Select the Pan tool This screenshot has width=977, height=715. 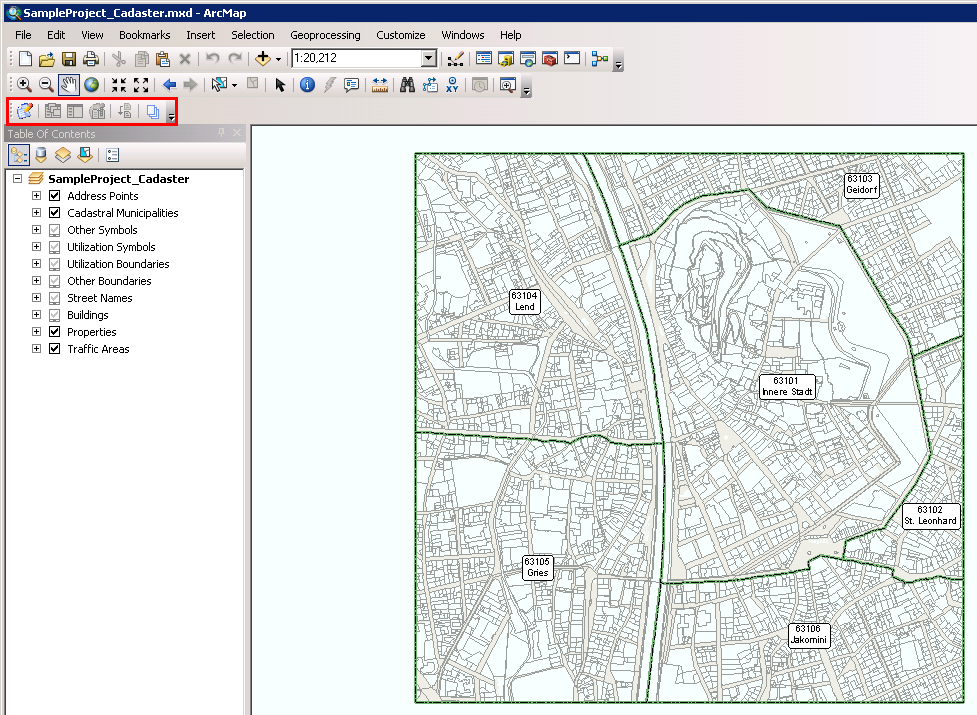coord(68,84)
